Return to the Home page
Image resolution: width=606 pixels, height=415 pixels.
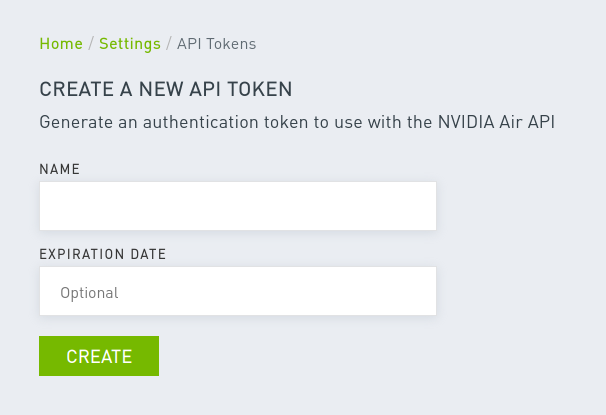point(60,44)
